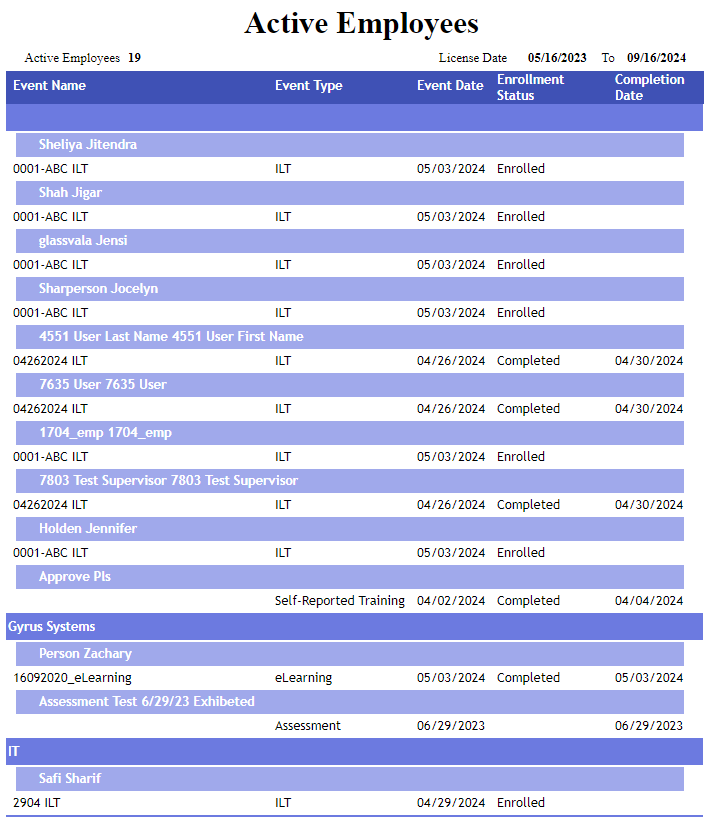Select the Event Type column header
The width and height of the screenshot is (710, 817).
click(308, 86)
